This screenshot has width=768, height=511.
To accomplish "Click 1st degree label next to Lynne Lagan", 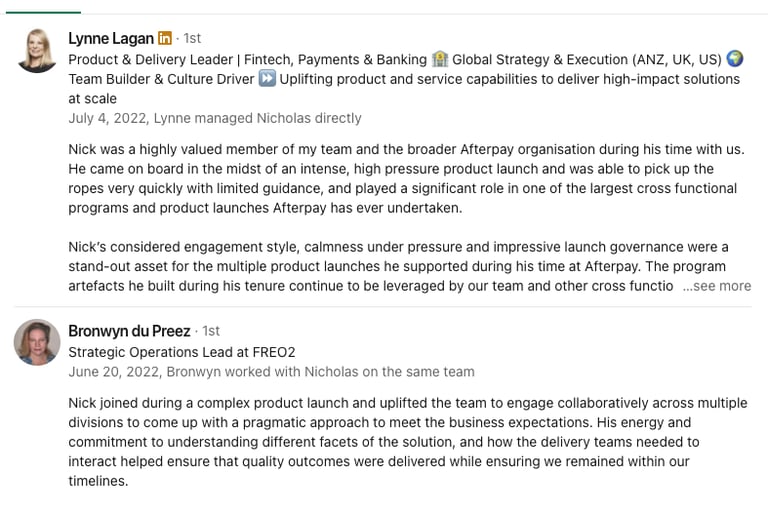I will coord(192,38).
